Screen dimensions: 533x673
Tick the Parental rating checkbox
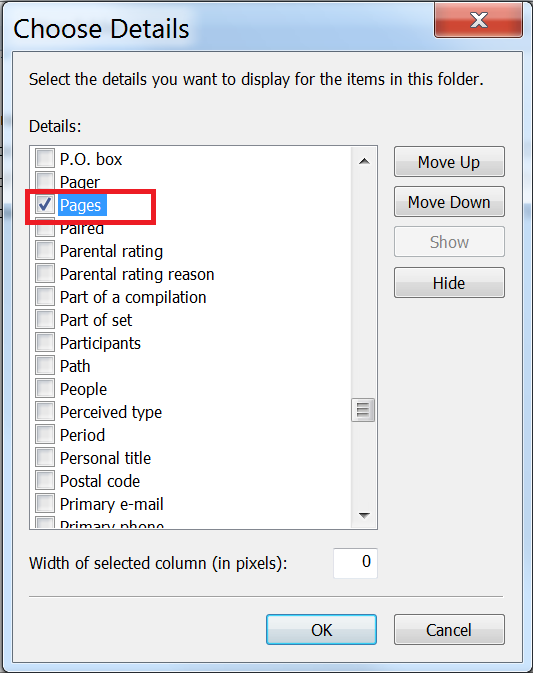(45, 251)
